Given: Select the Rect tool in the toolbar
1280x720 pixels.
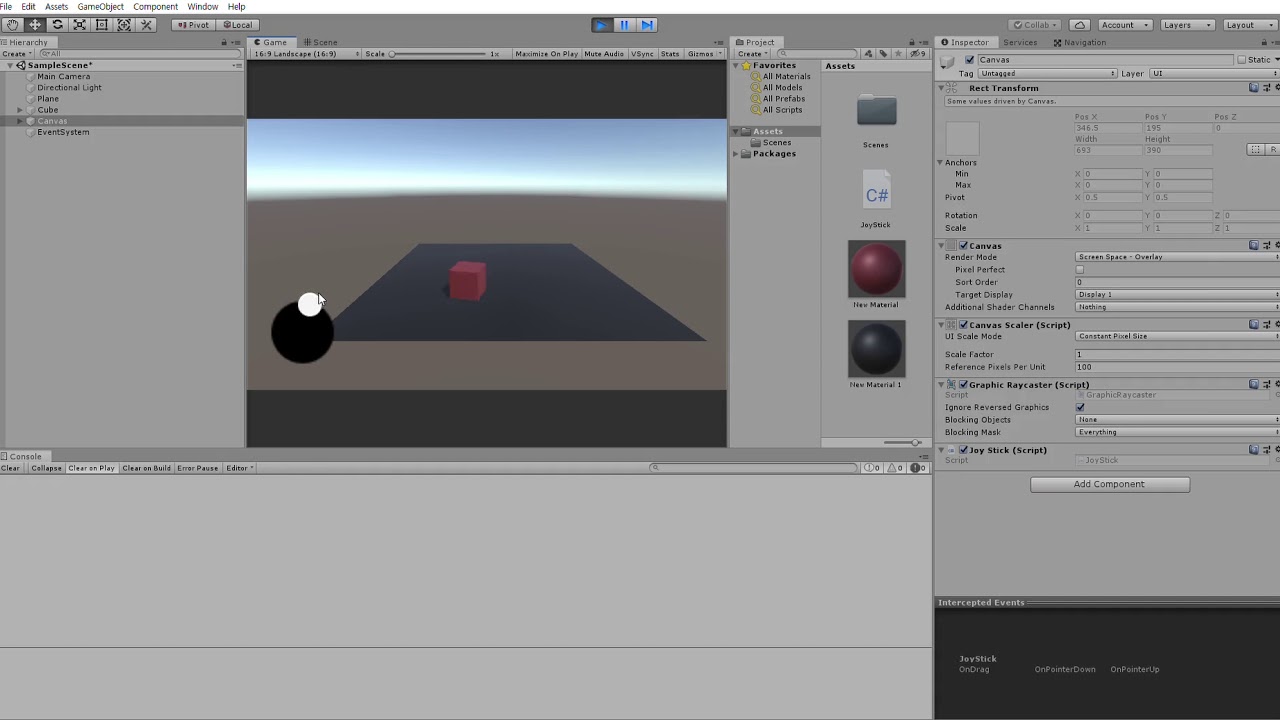Looking at the screenshot, I should pos(101,25).
